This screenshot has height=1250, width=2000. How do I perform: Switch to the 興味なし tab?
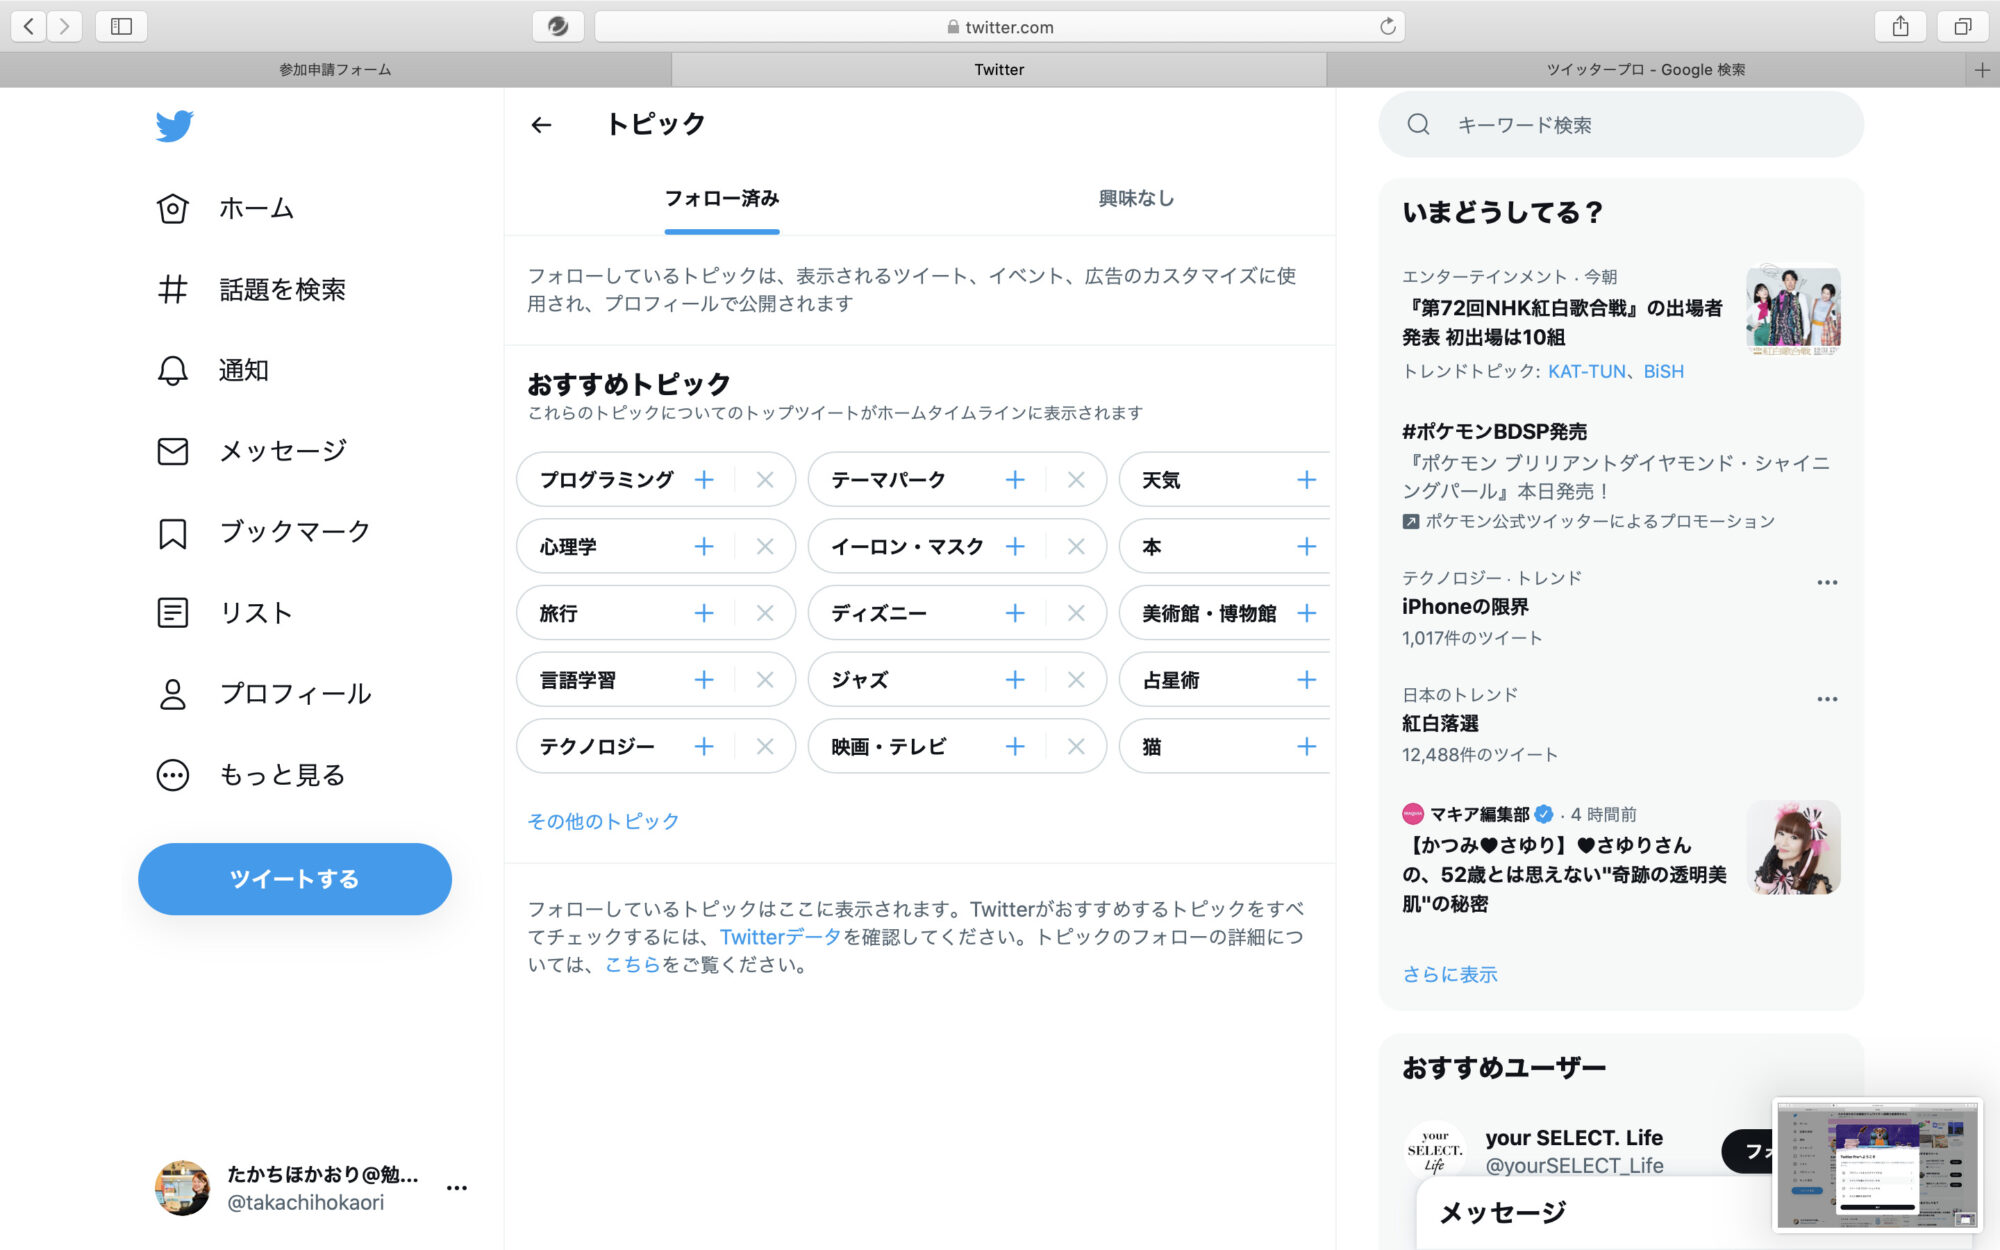pyautogui.click(x=1136, y=198)
